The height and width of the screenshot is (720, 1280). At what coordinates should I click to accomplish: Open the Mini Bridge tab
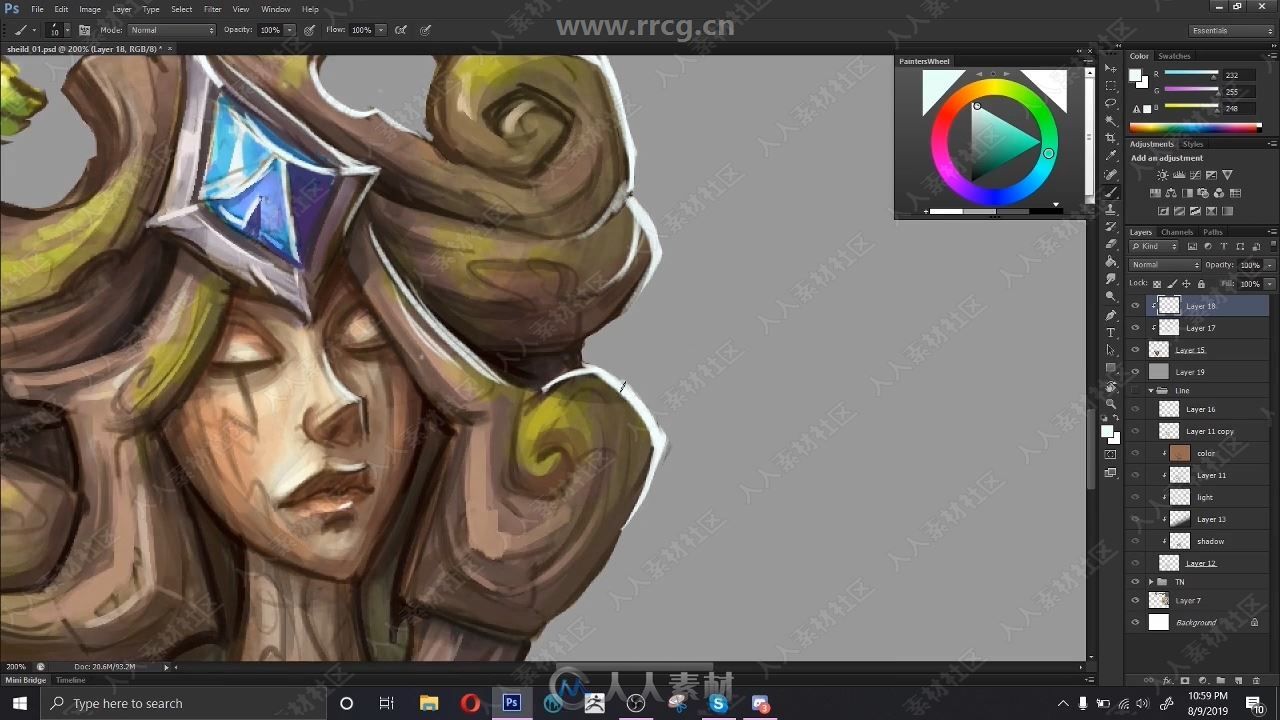24,680
